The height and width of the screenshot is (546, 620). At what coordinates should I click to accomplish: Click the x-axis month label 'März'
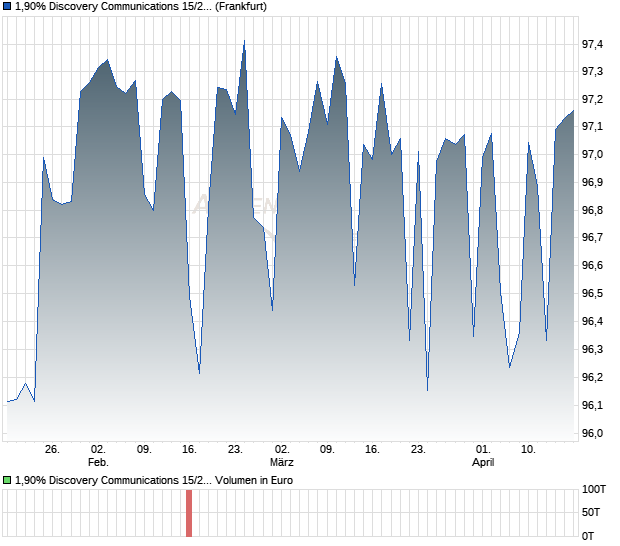282,462
